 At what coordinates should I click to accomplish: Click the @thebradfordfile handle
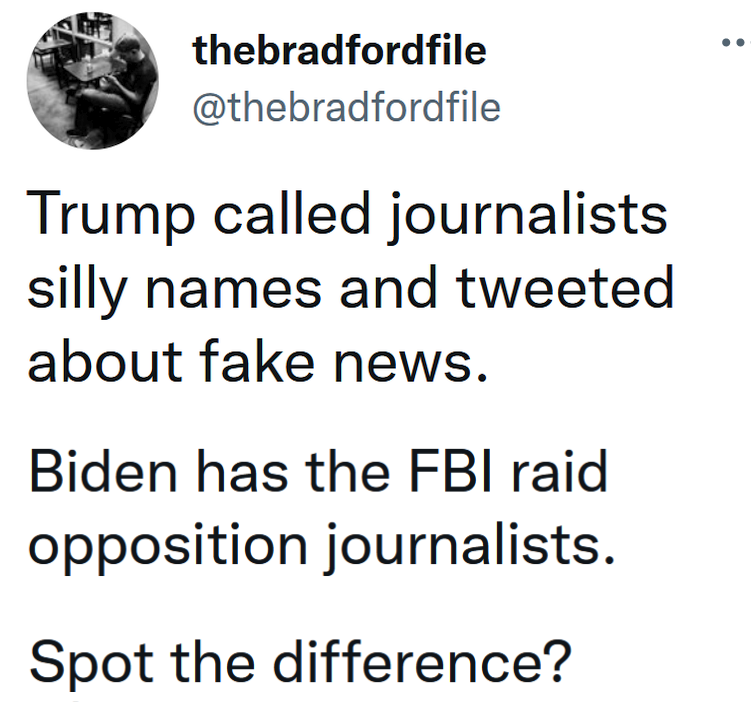(345, 106)
